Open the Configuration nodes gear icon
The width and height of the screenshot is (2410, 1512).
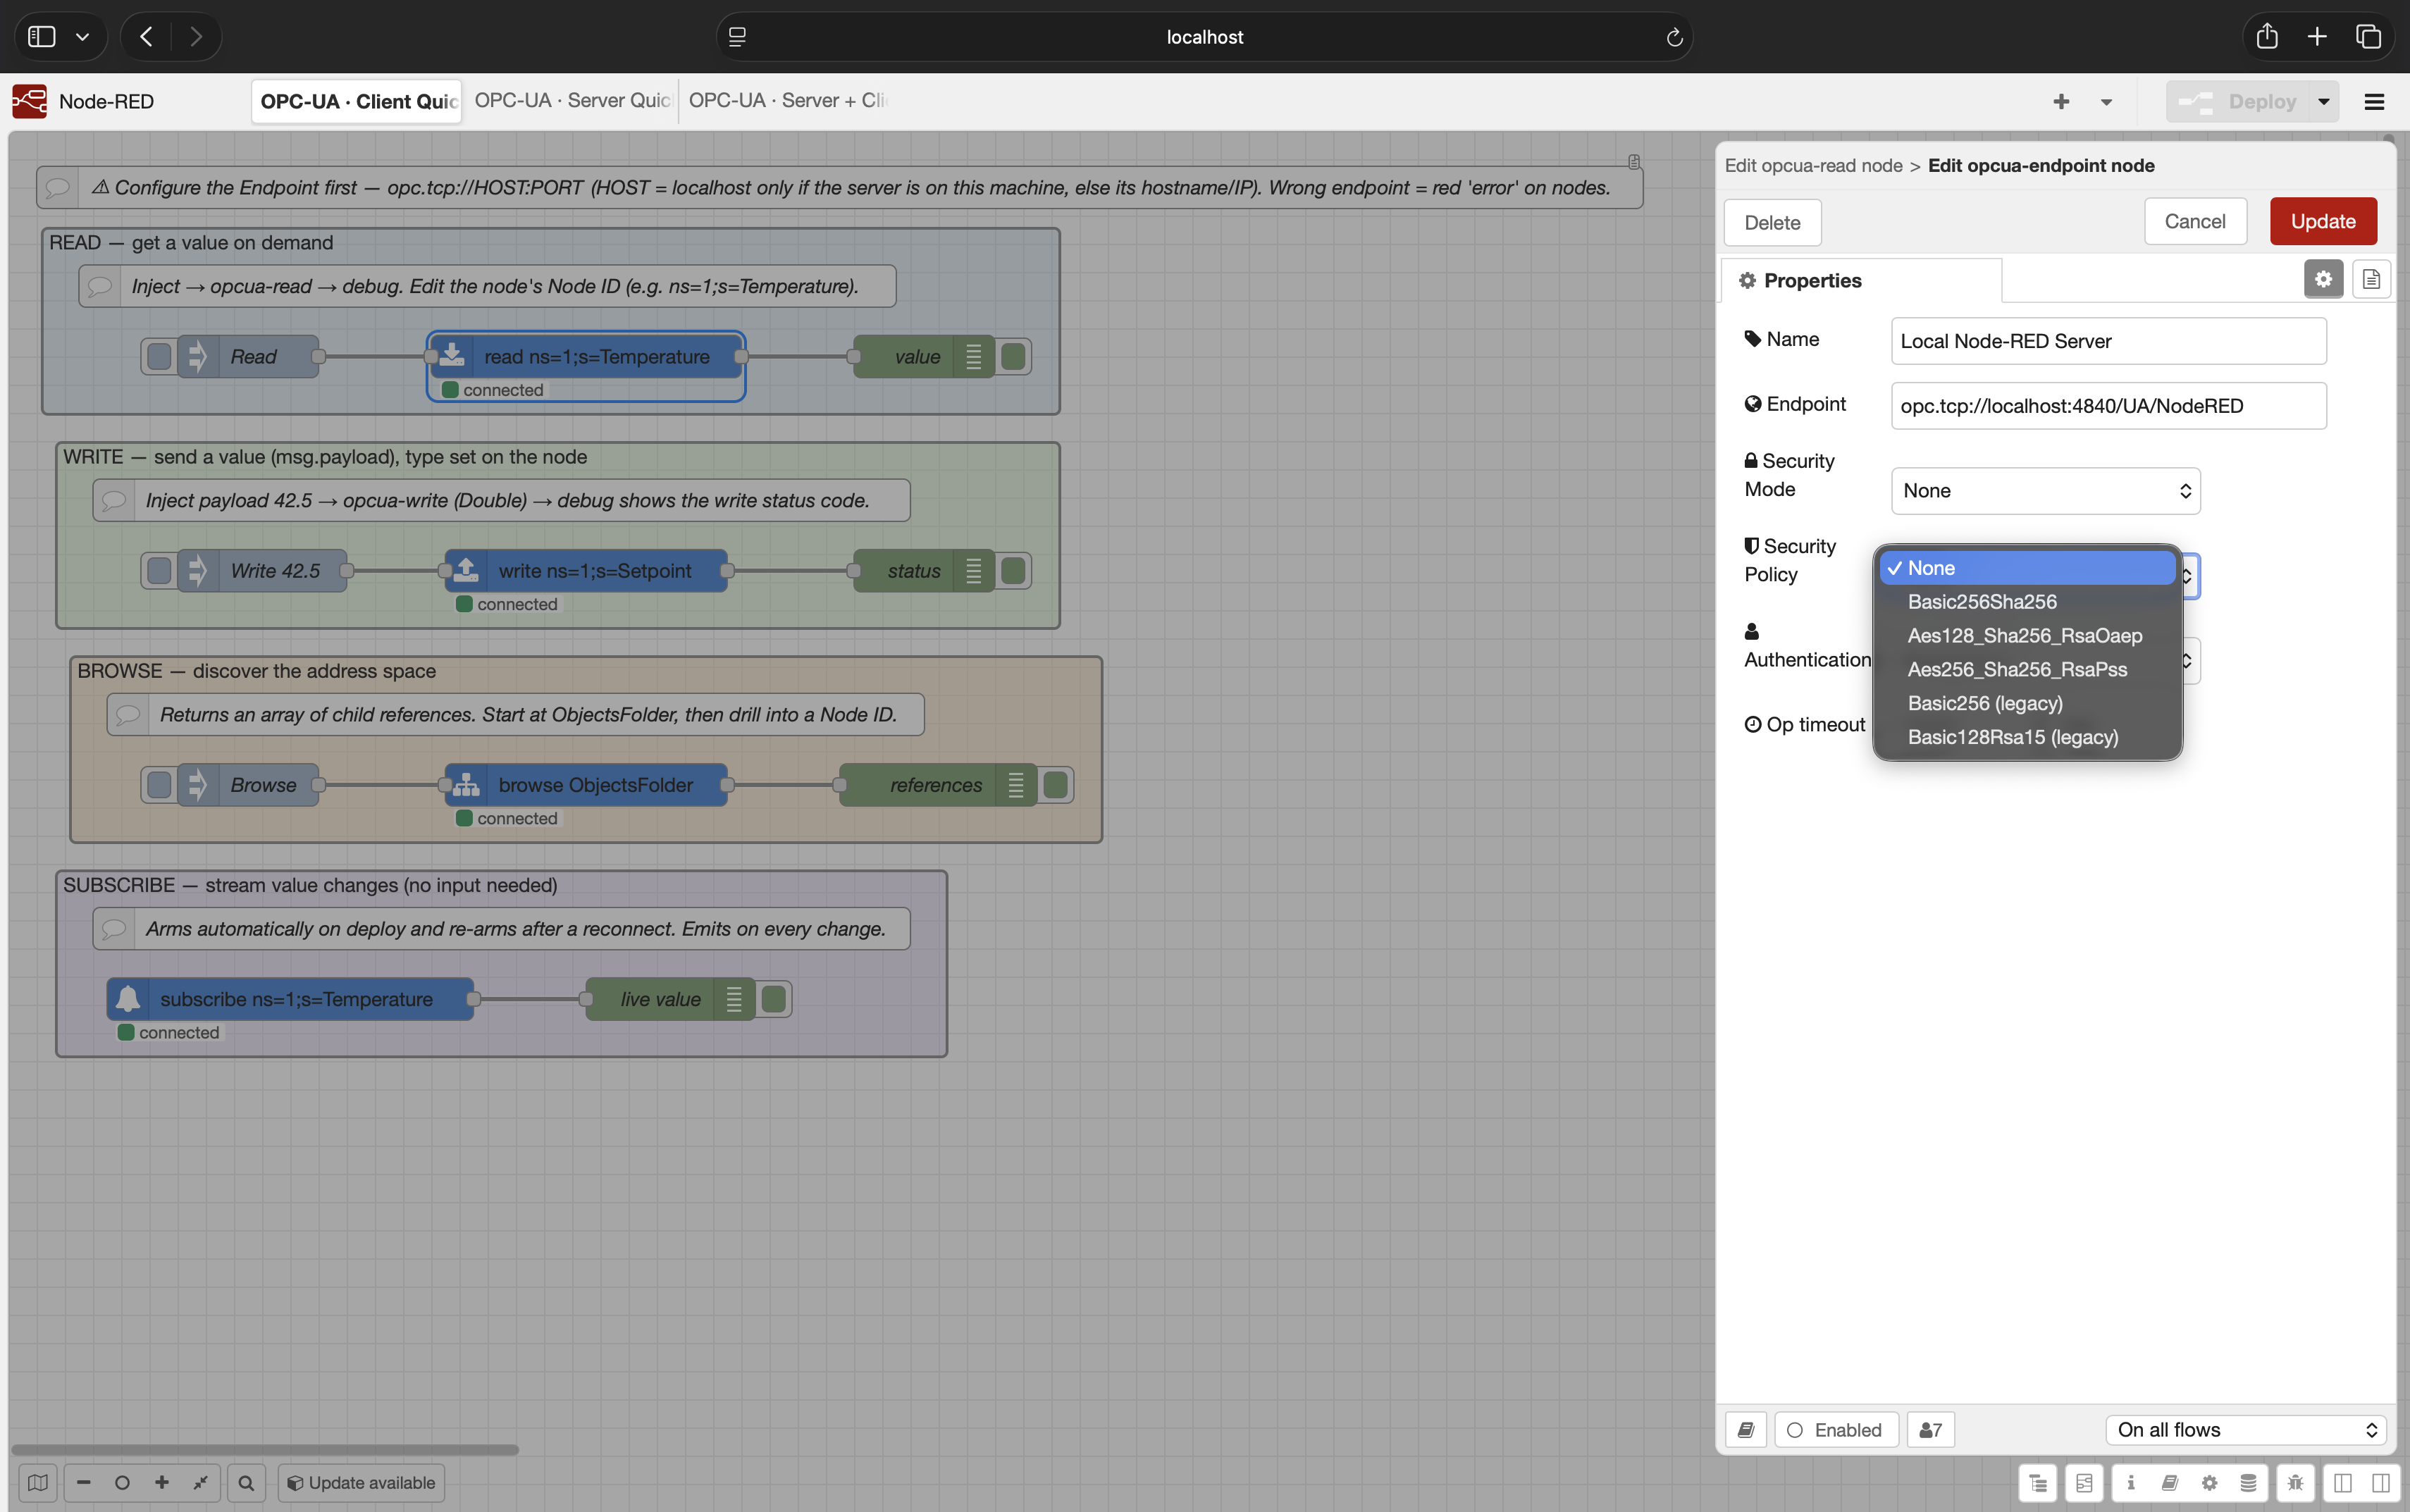point(2209,1483)
